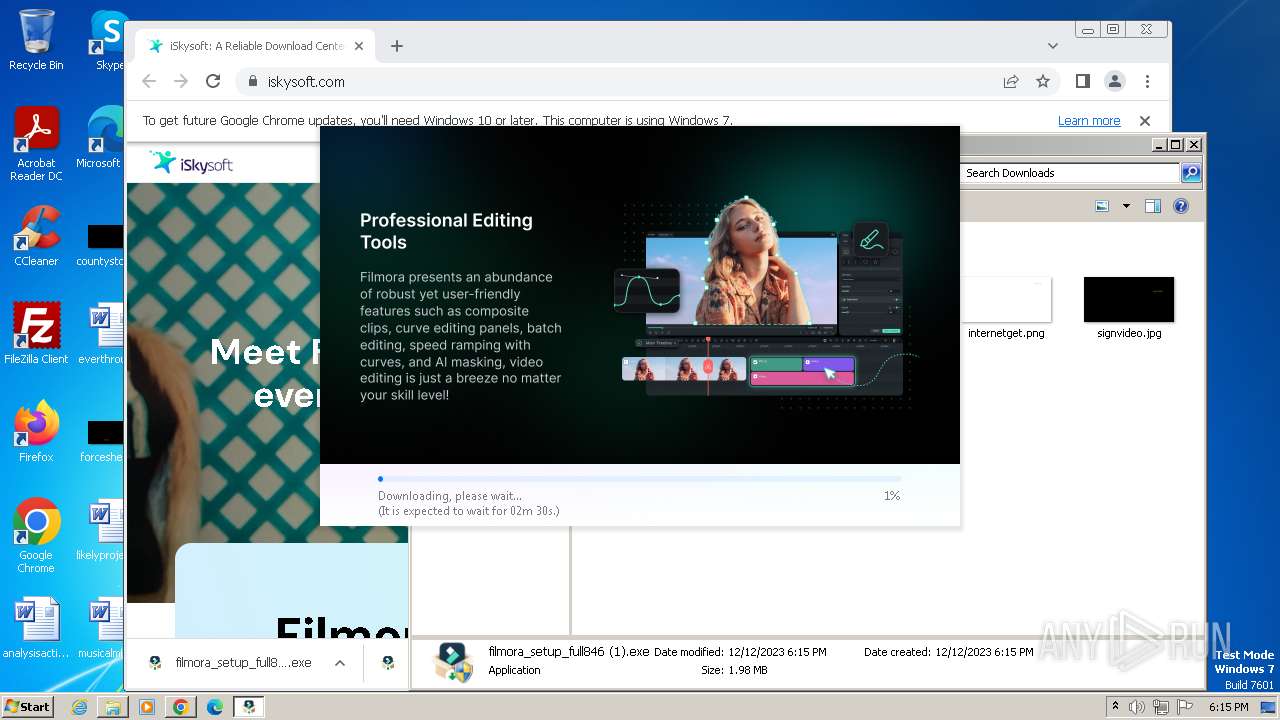The image size is (1280, 720).
Task: Open Action Center flag tray icon
Action: [x=1184, y=707]
